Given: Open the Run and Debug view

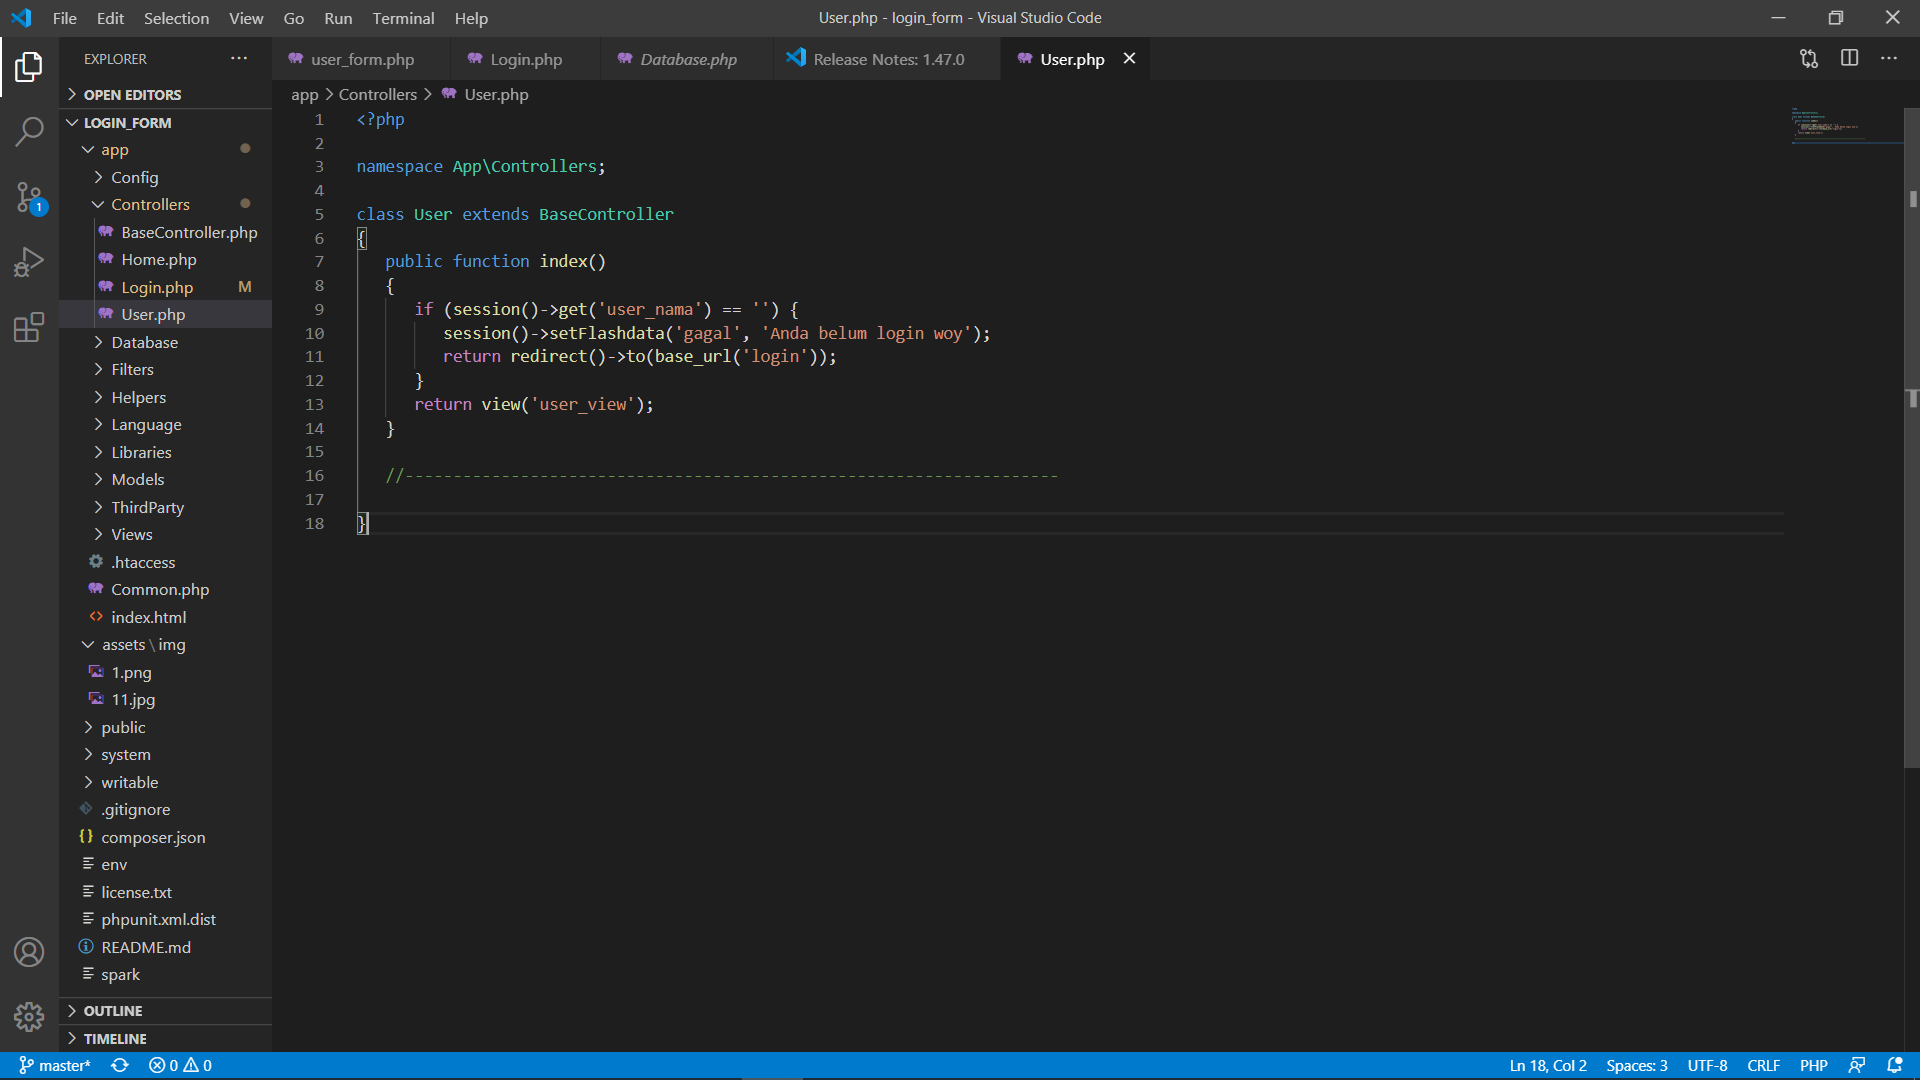Looking at the screenshot, I should [x=29, y=262].
